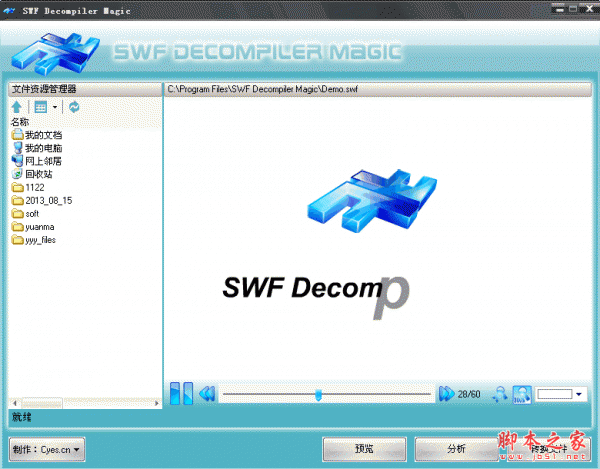Click the 预览 preview button

click(x=364, y=449)
